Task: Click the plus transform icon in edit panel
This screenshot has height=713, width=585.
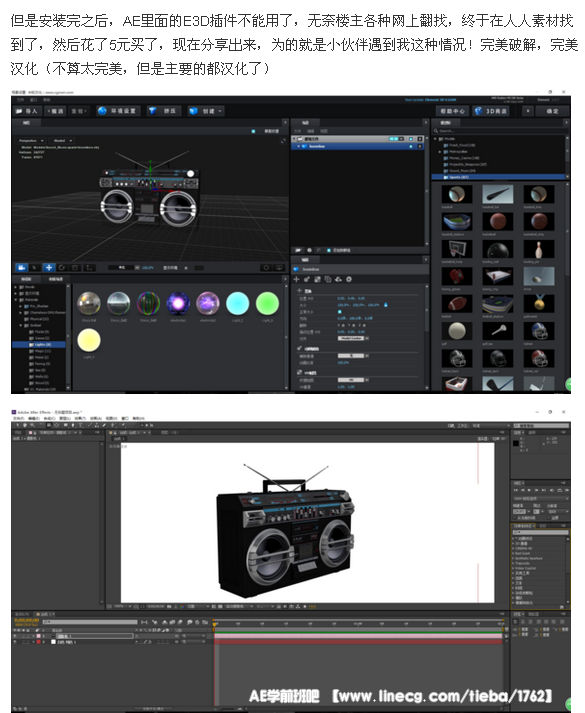Action: [296, 279]
